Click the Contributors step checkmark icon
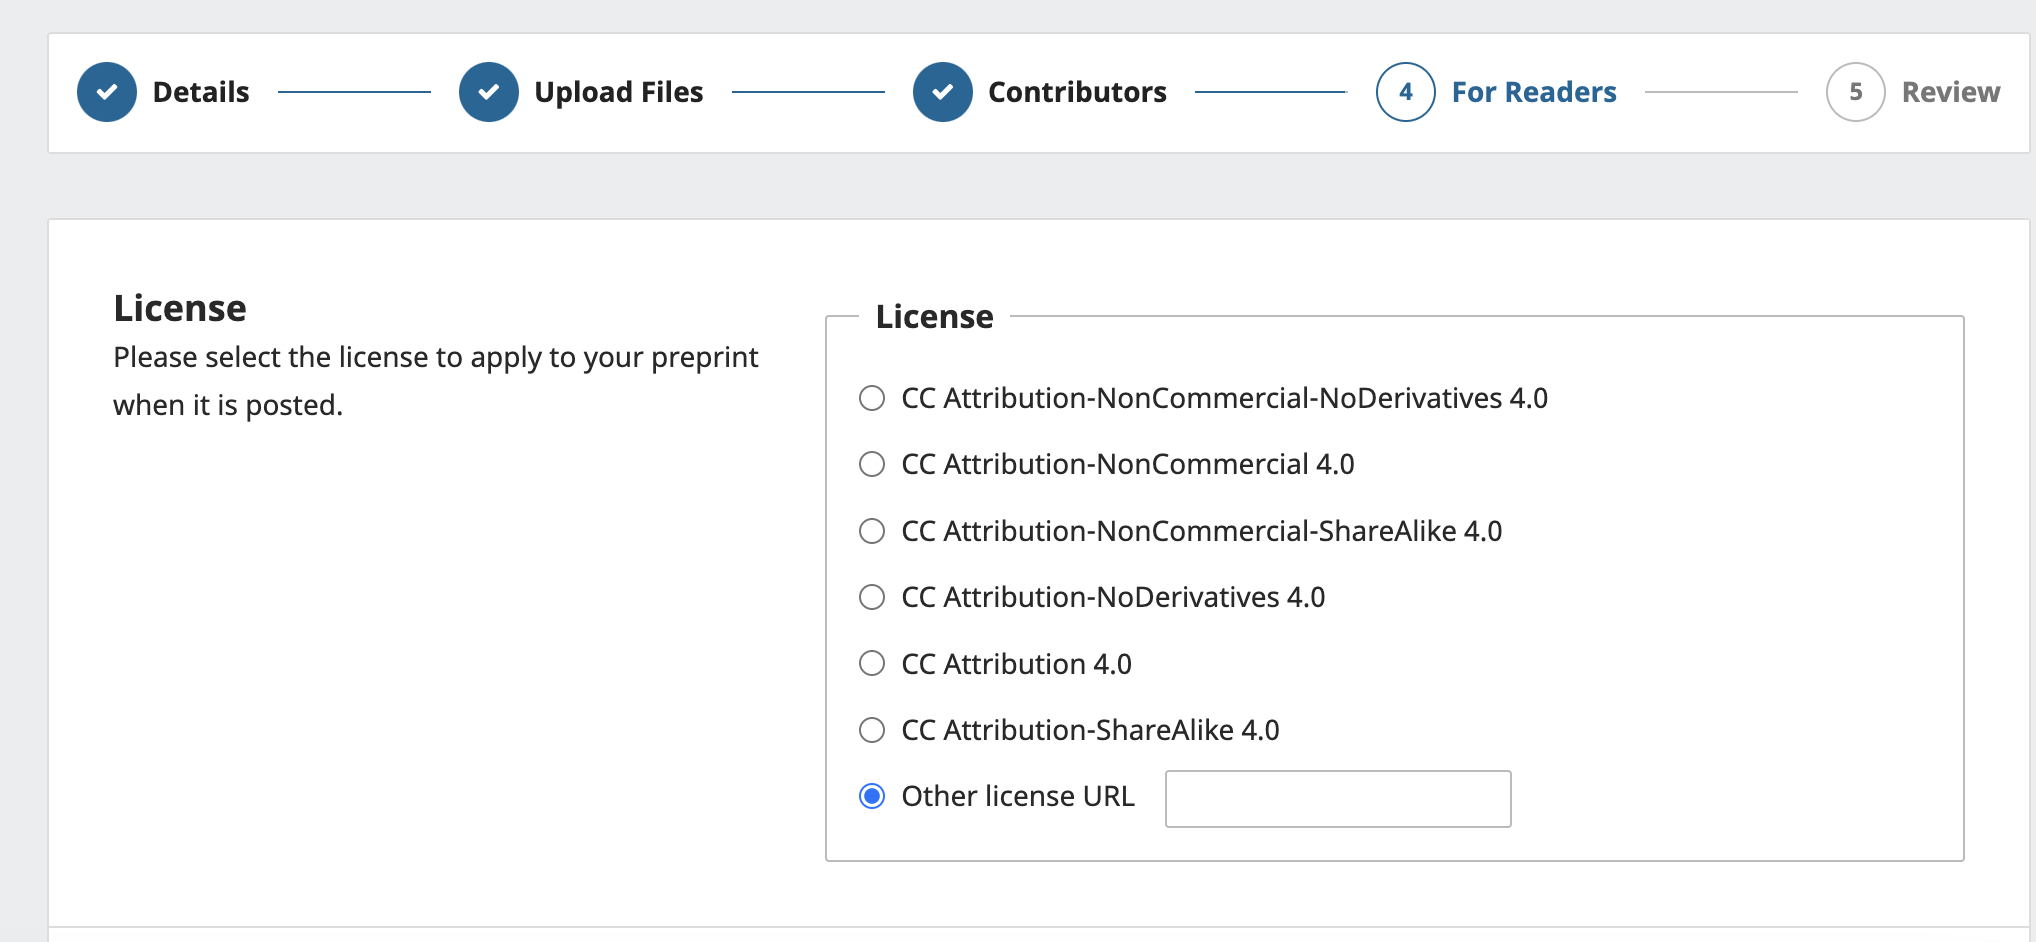This screenshot has width=2036, height=942. click(943, 92)
